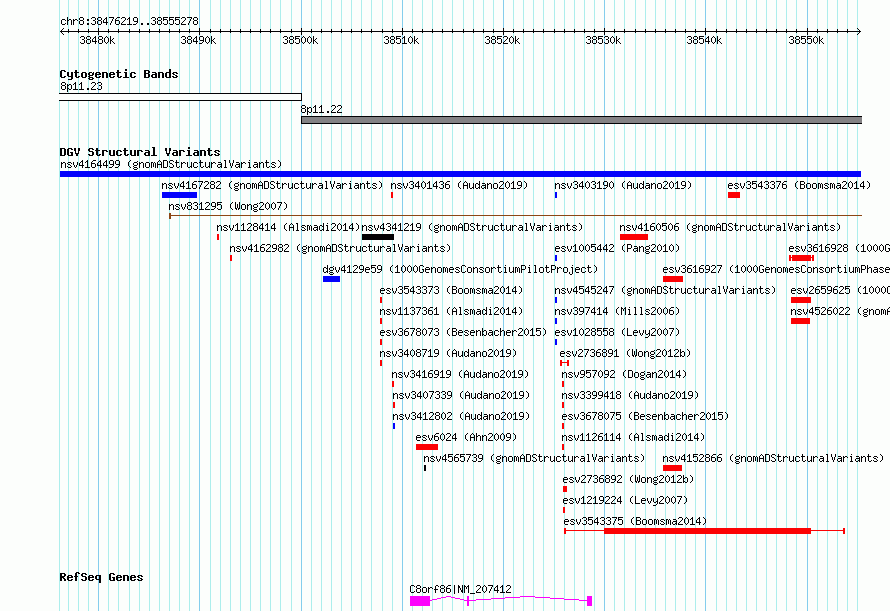Viewport: 890px width, 611px height.
Task: Open esv3543373 (Boomsma2014) variant
Action: [451, 290]
